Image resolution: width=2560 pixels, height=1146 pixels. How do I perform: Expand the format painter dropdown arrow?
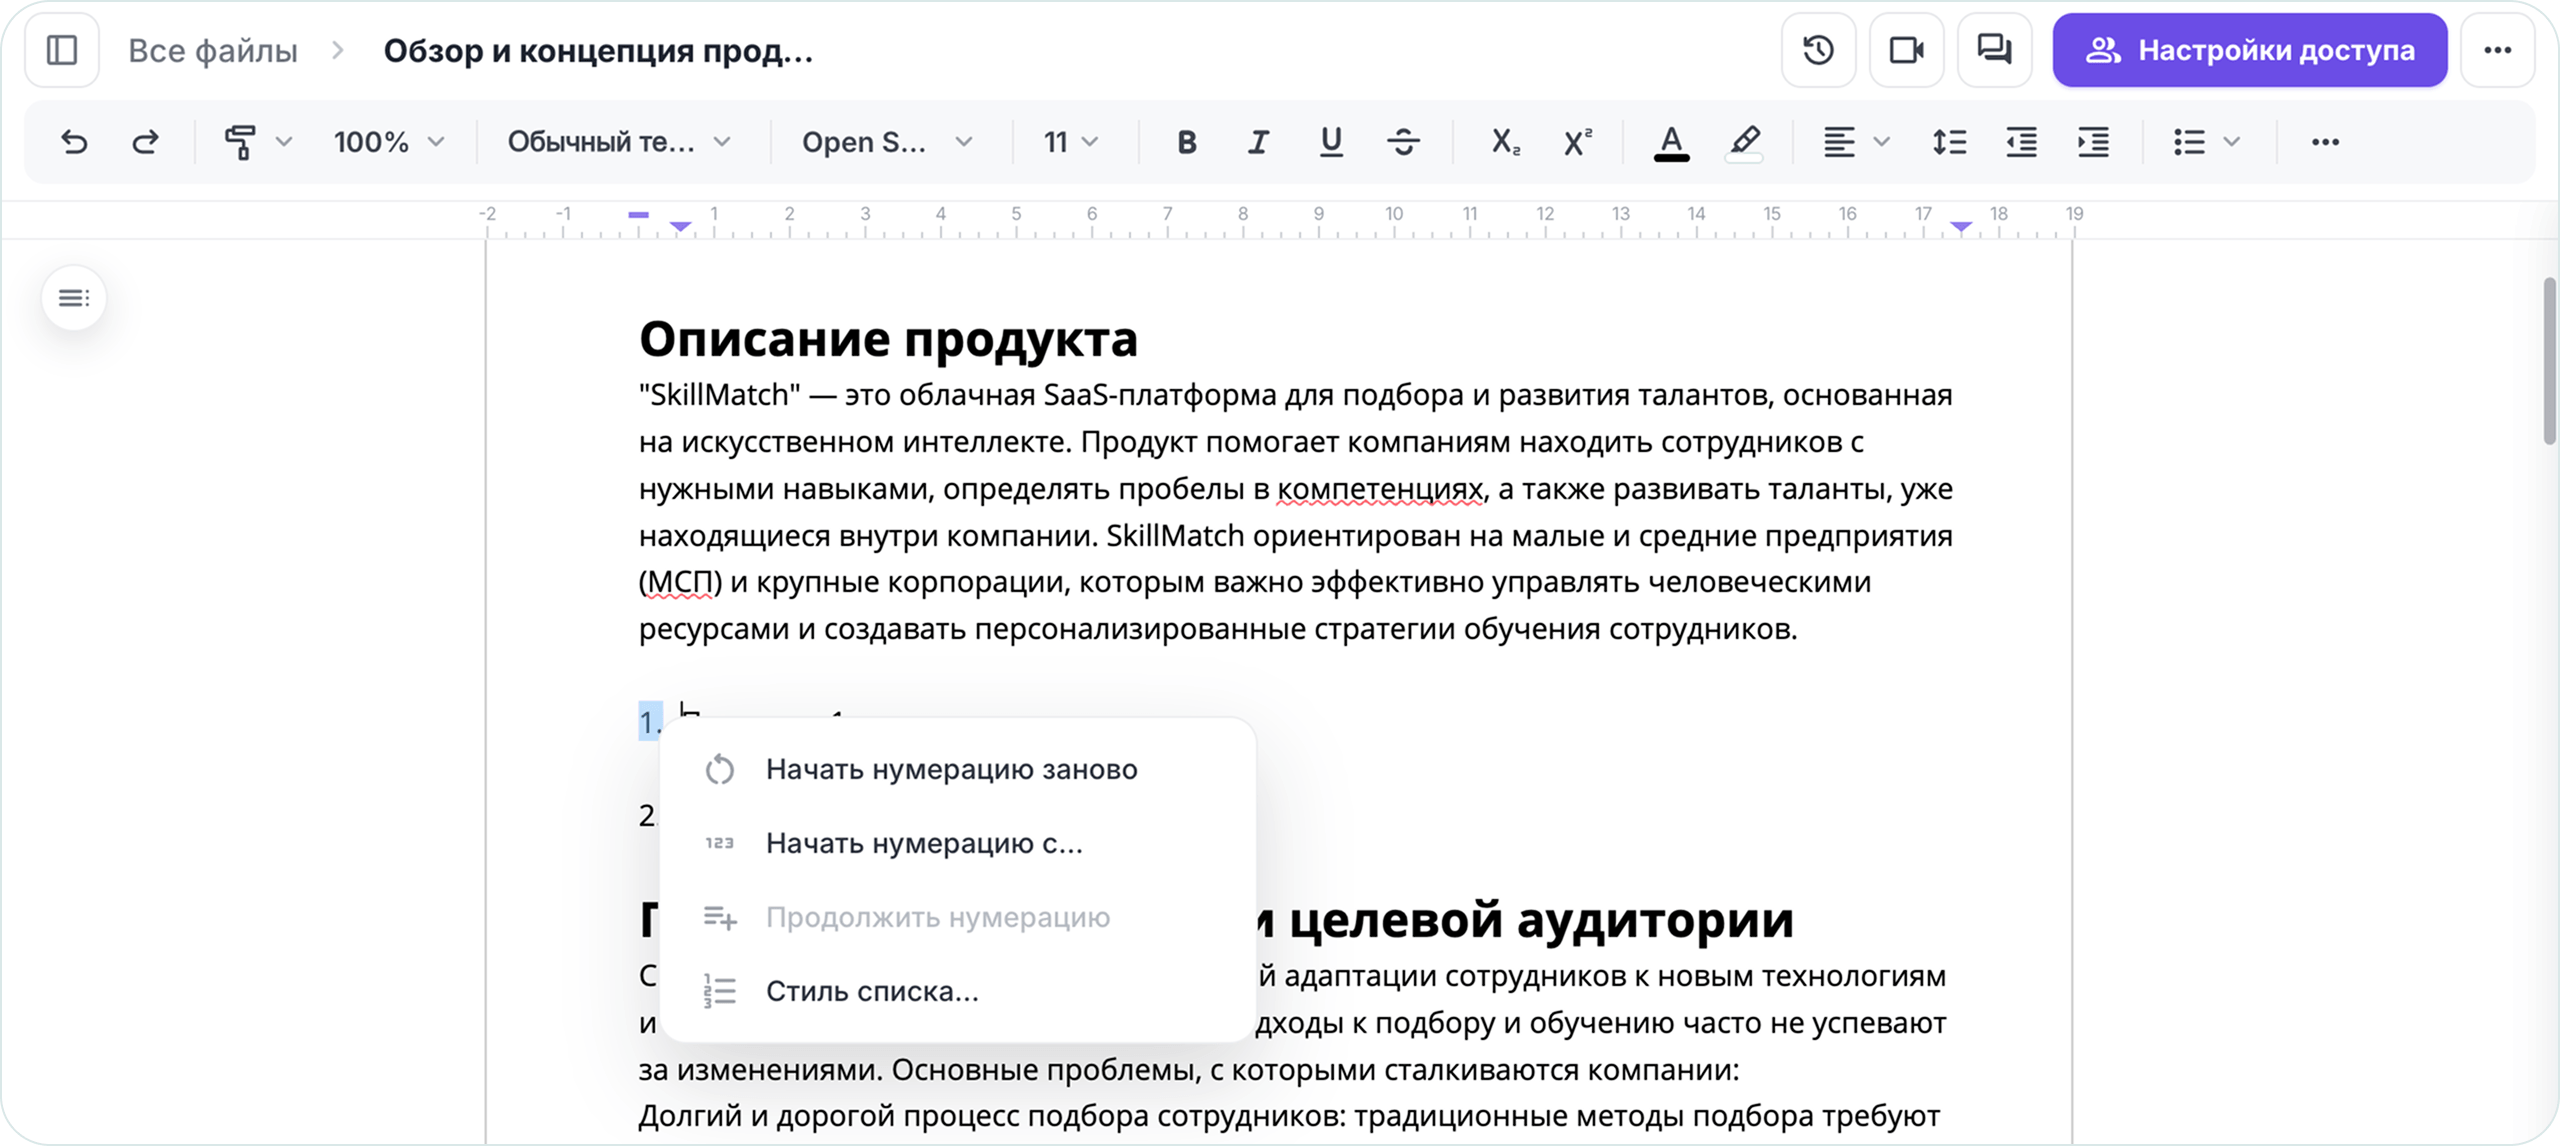[284, 142]
